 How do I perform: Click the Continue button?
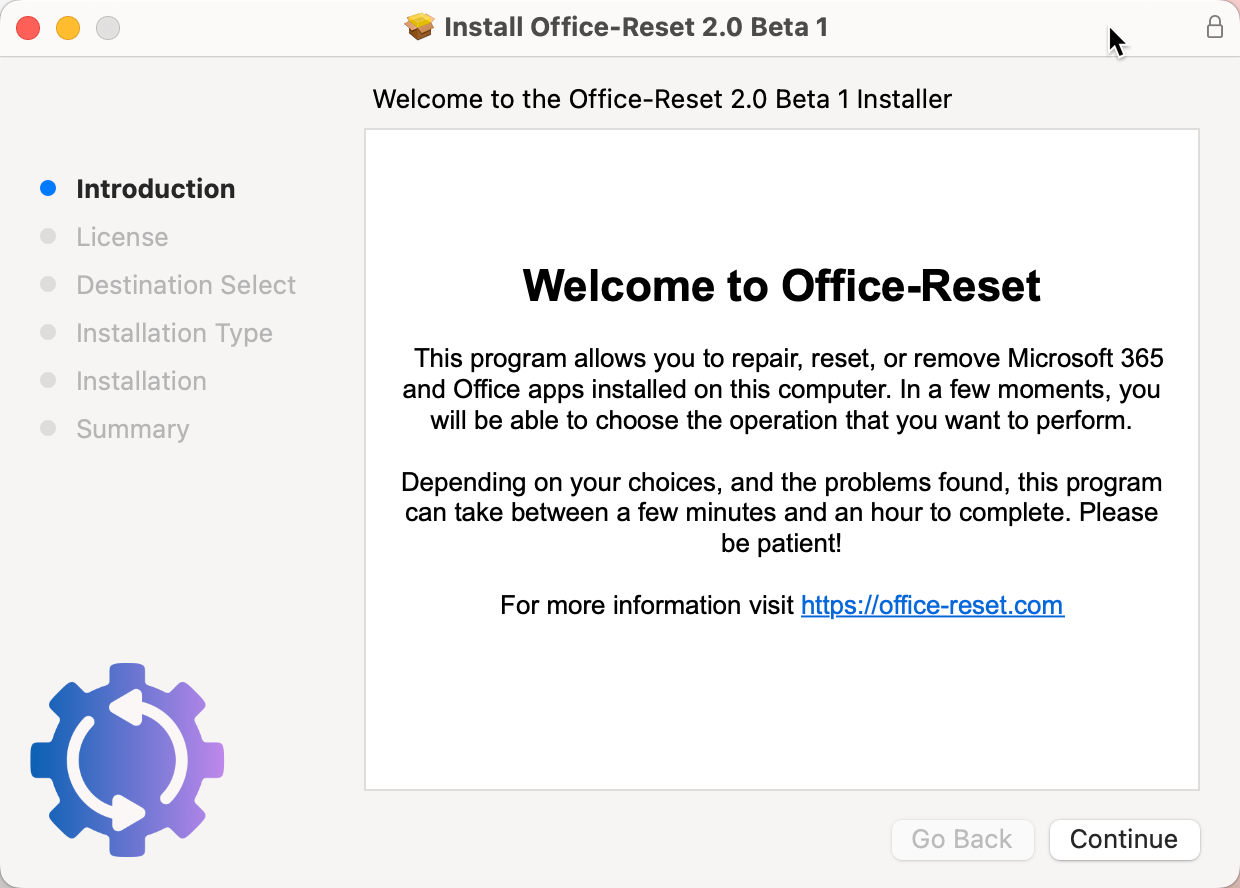[1124, 839]
